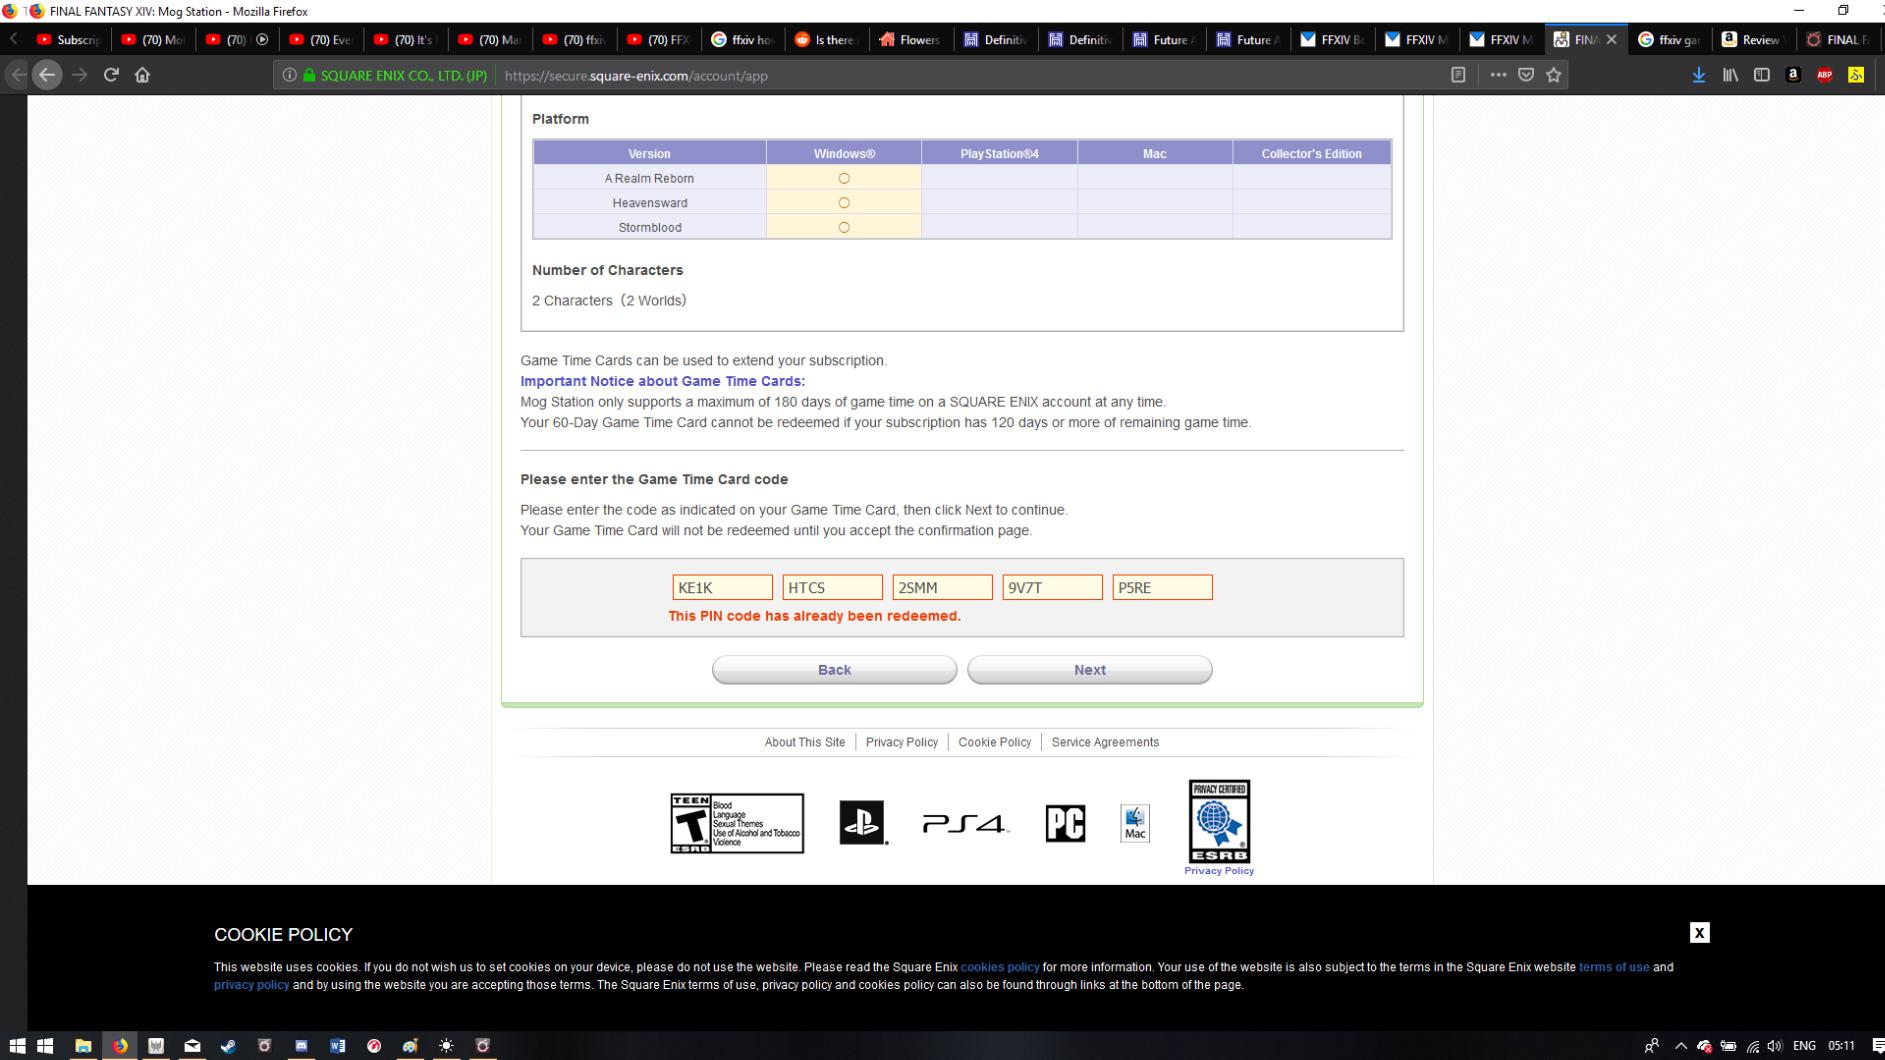1885x1060 pixels.
Task: Reload the current page
Action: 111,75
